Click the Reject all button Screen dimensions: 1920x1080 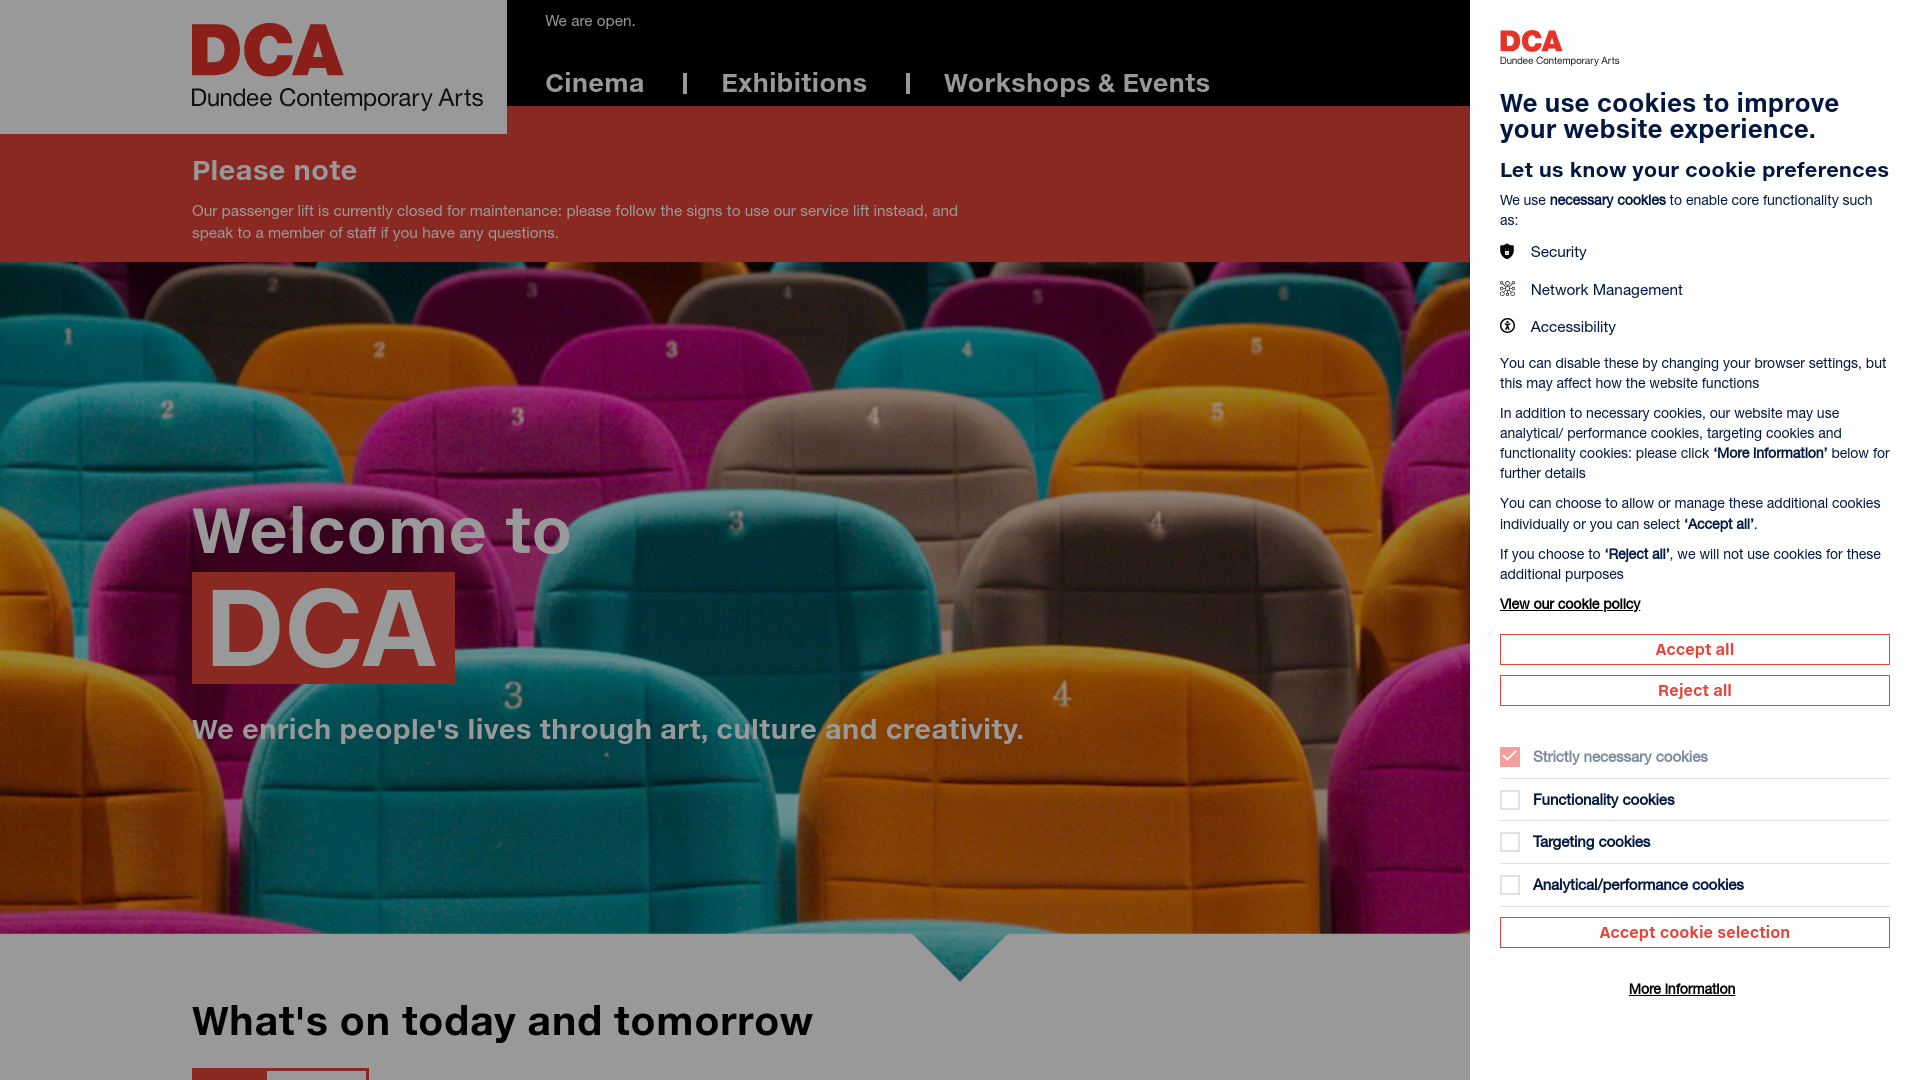(1694, 690)
